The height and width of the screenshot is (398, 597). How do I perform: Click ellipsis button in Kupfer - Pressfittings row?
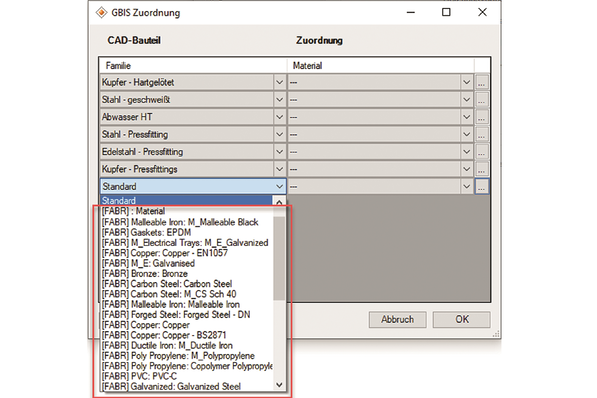pyautogui.click(x=482, y=169)
